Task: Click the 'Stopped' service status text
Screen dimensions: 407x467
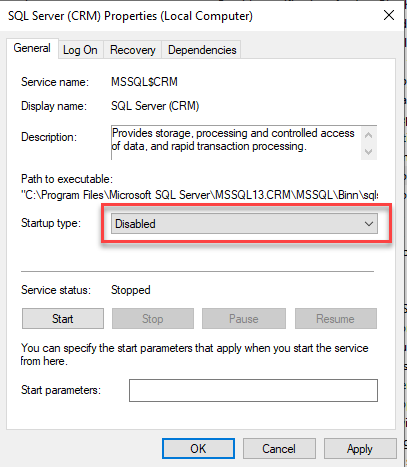Action: coord(131,290)
